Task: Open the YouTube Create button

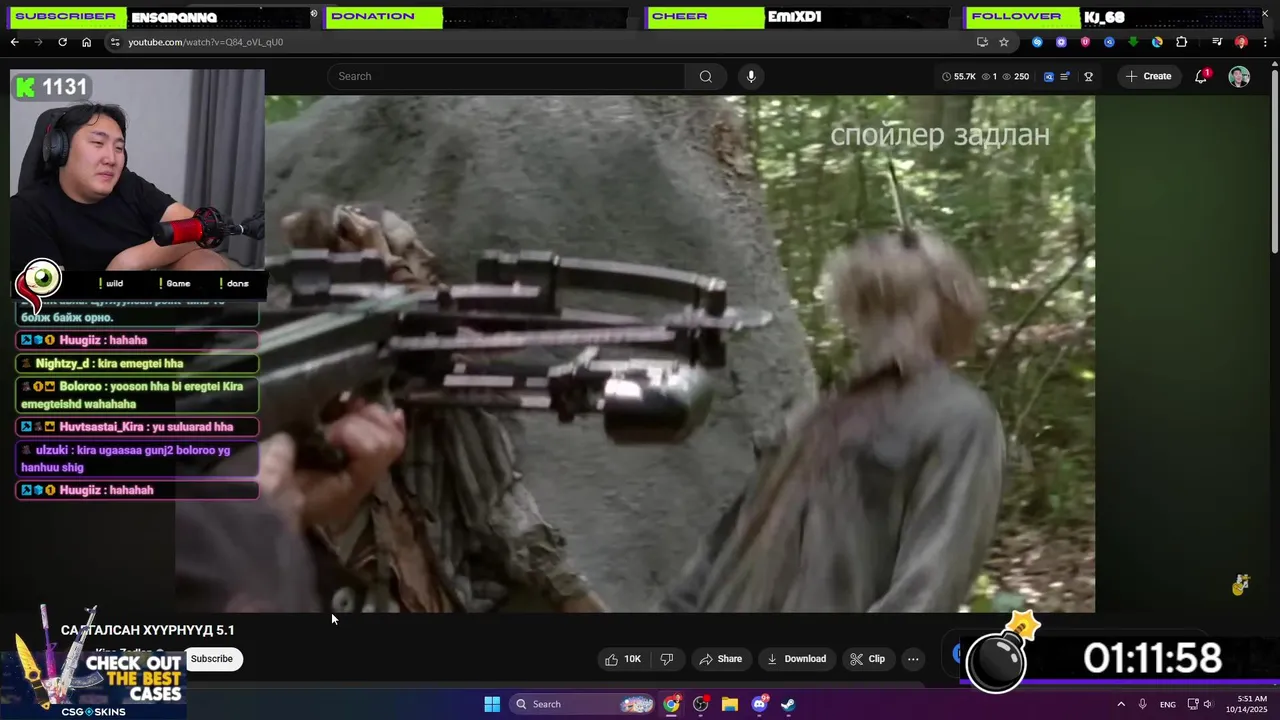Action: pos(1148,76)
